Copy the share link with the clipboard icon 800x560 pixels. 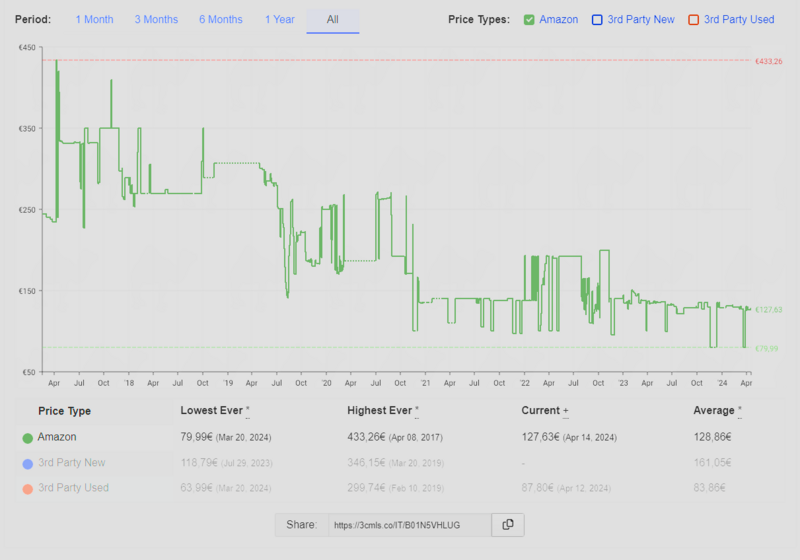click(508, 525)
